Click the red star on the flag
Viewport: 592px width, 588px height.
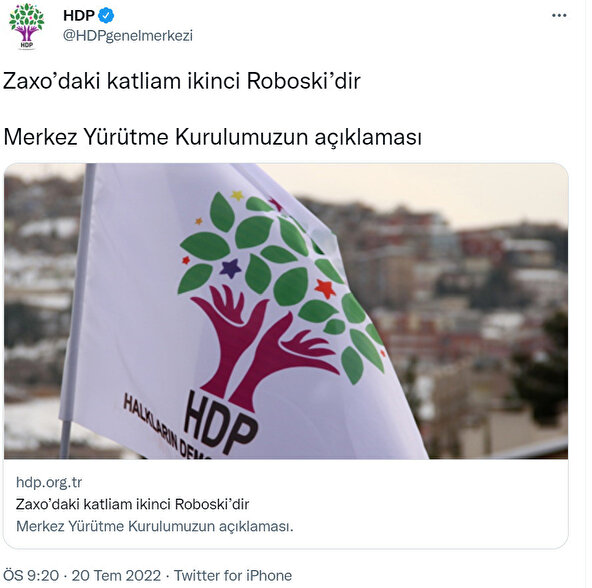(325, 289)
